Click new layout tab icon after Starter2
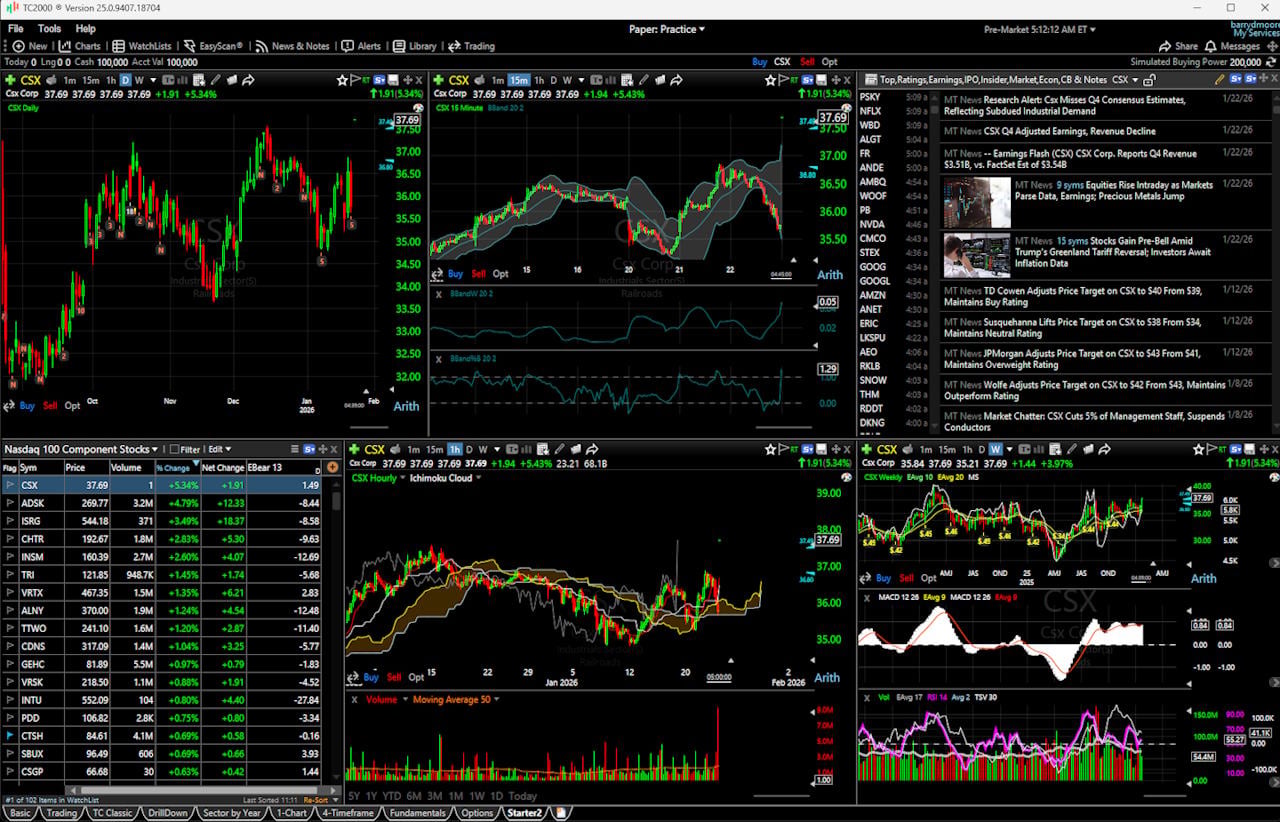This screenshot has height=822, width=1280. point(562,813)
